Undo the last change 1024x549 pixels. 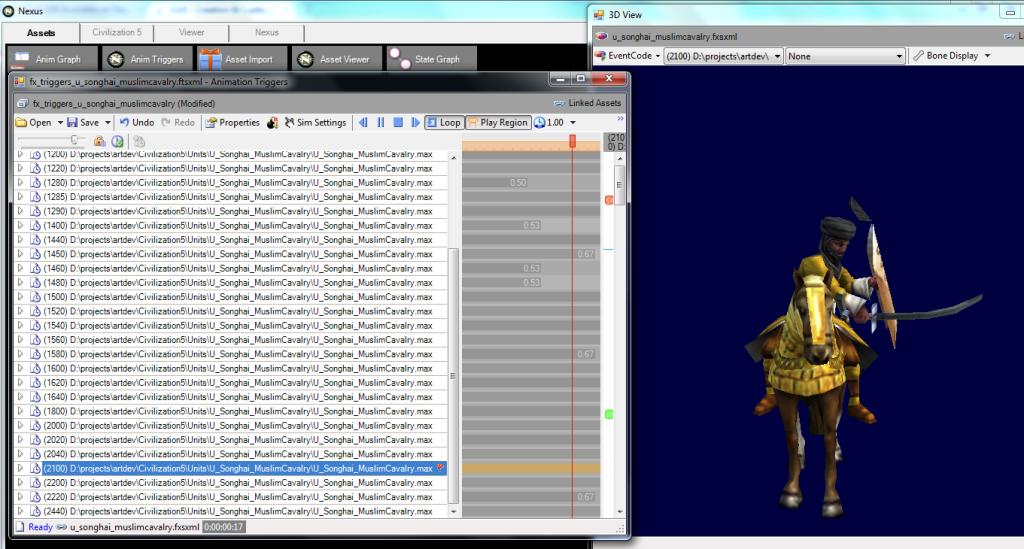136,122
